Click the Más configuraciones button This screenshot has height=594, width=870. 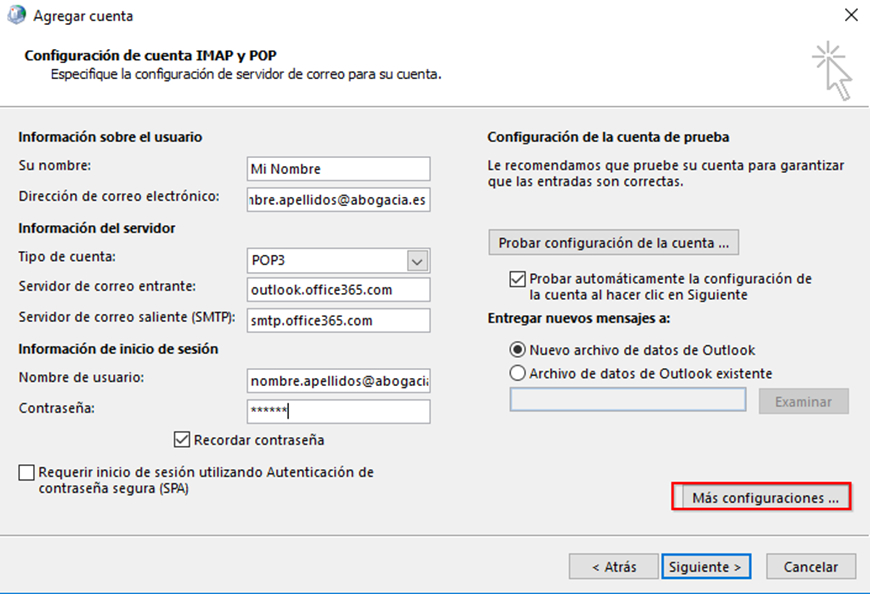(760, 497)
